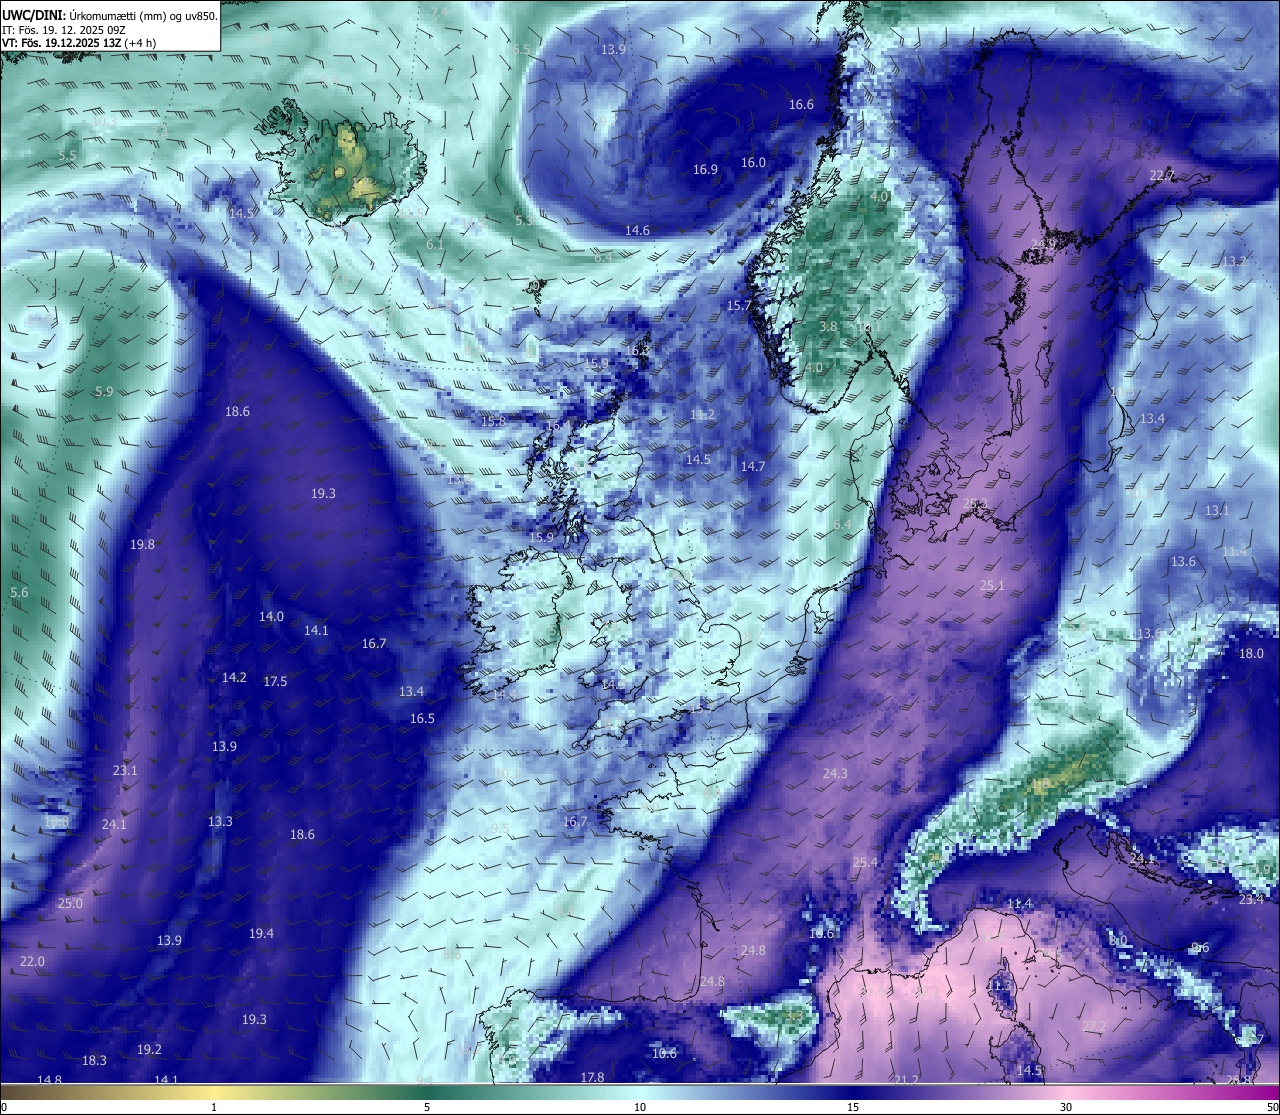This screenshot has width=1280, height=1115.
Task: Click the 14.7 value in the North Sea
Action: [753, 467]
